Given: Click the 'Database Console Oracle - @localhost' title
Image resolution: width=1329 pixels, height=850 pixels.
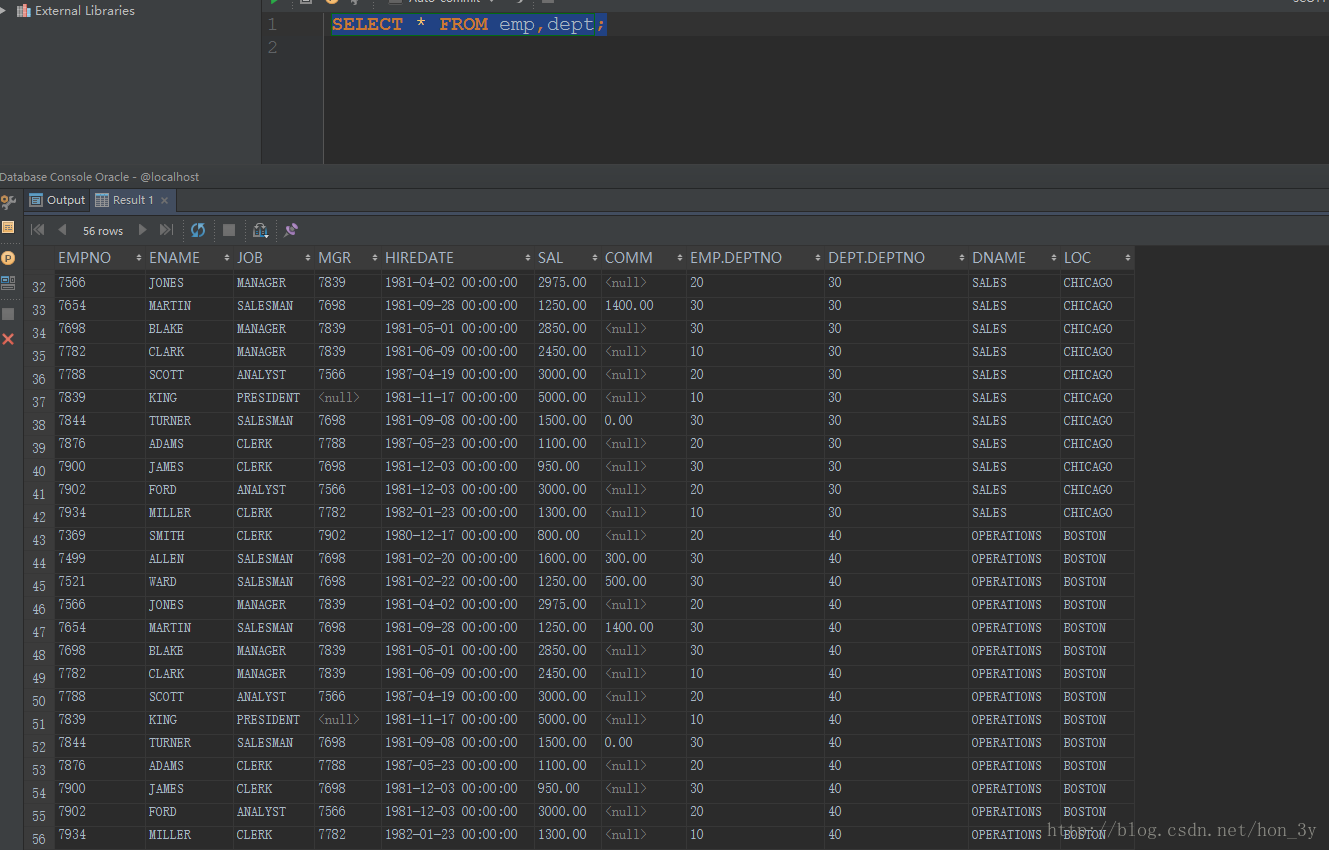Looking at the screenshot, I should pos(100,177).
